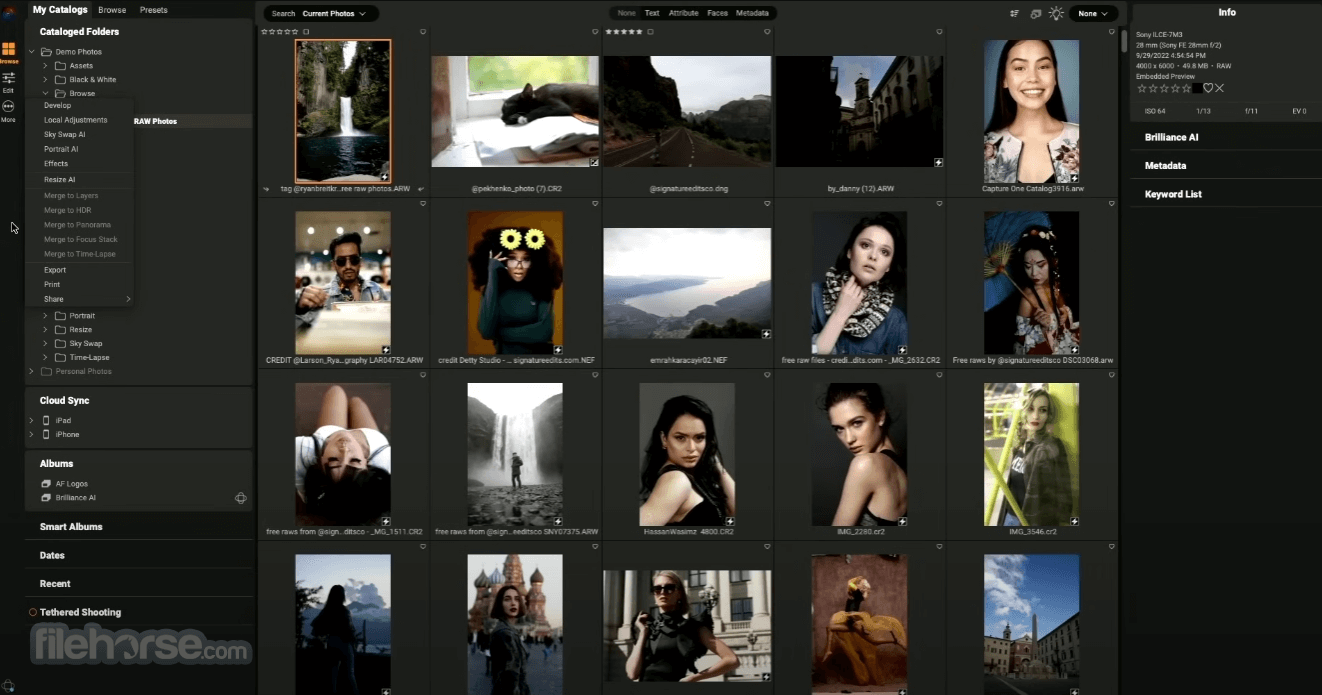This screenshot has width=1322, height=695.
Task: Open the Edit module icon
Action: tap(8, 78)
